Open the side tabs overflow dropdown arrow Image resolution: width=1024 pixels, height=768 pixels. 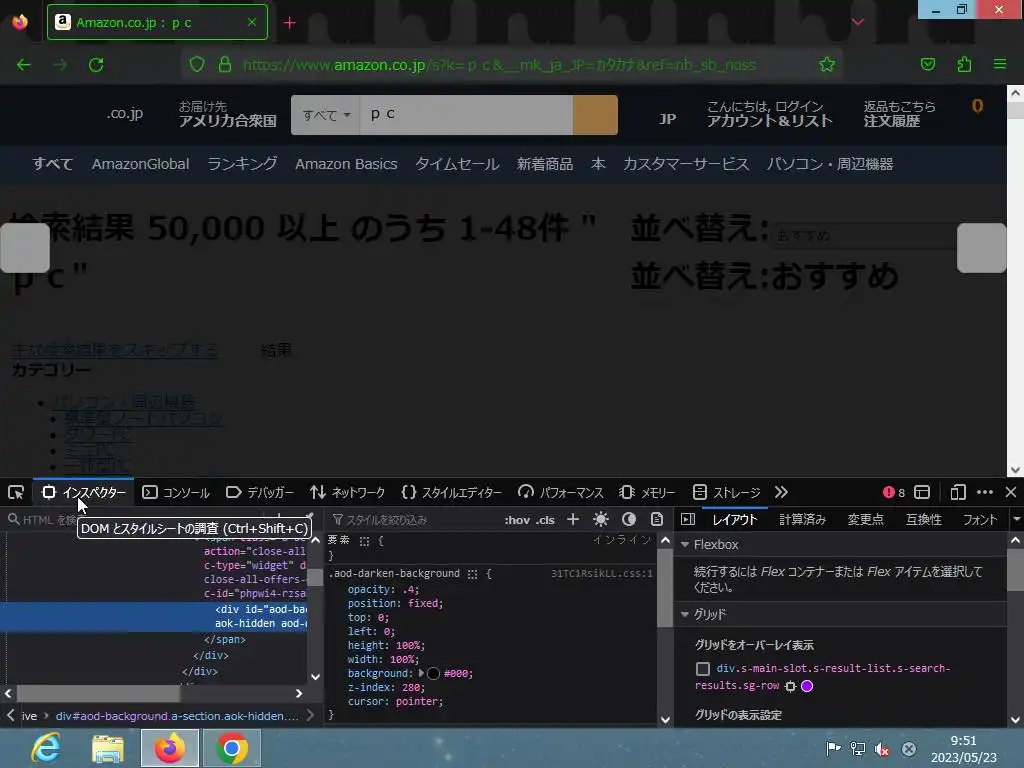point(1016,520)
